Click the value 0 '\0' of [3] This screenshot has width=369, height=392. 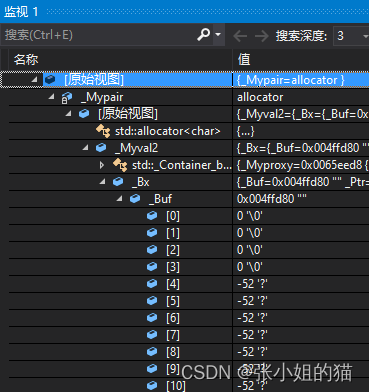250,267
